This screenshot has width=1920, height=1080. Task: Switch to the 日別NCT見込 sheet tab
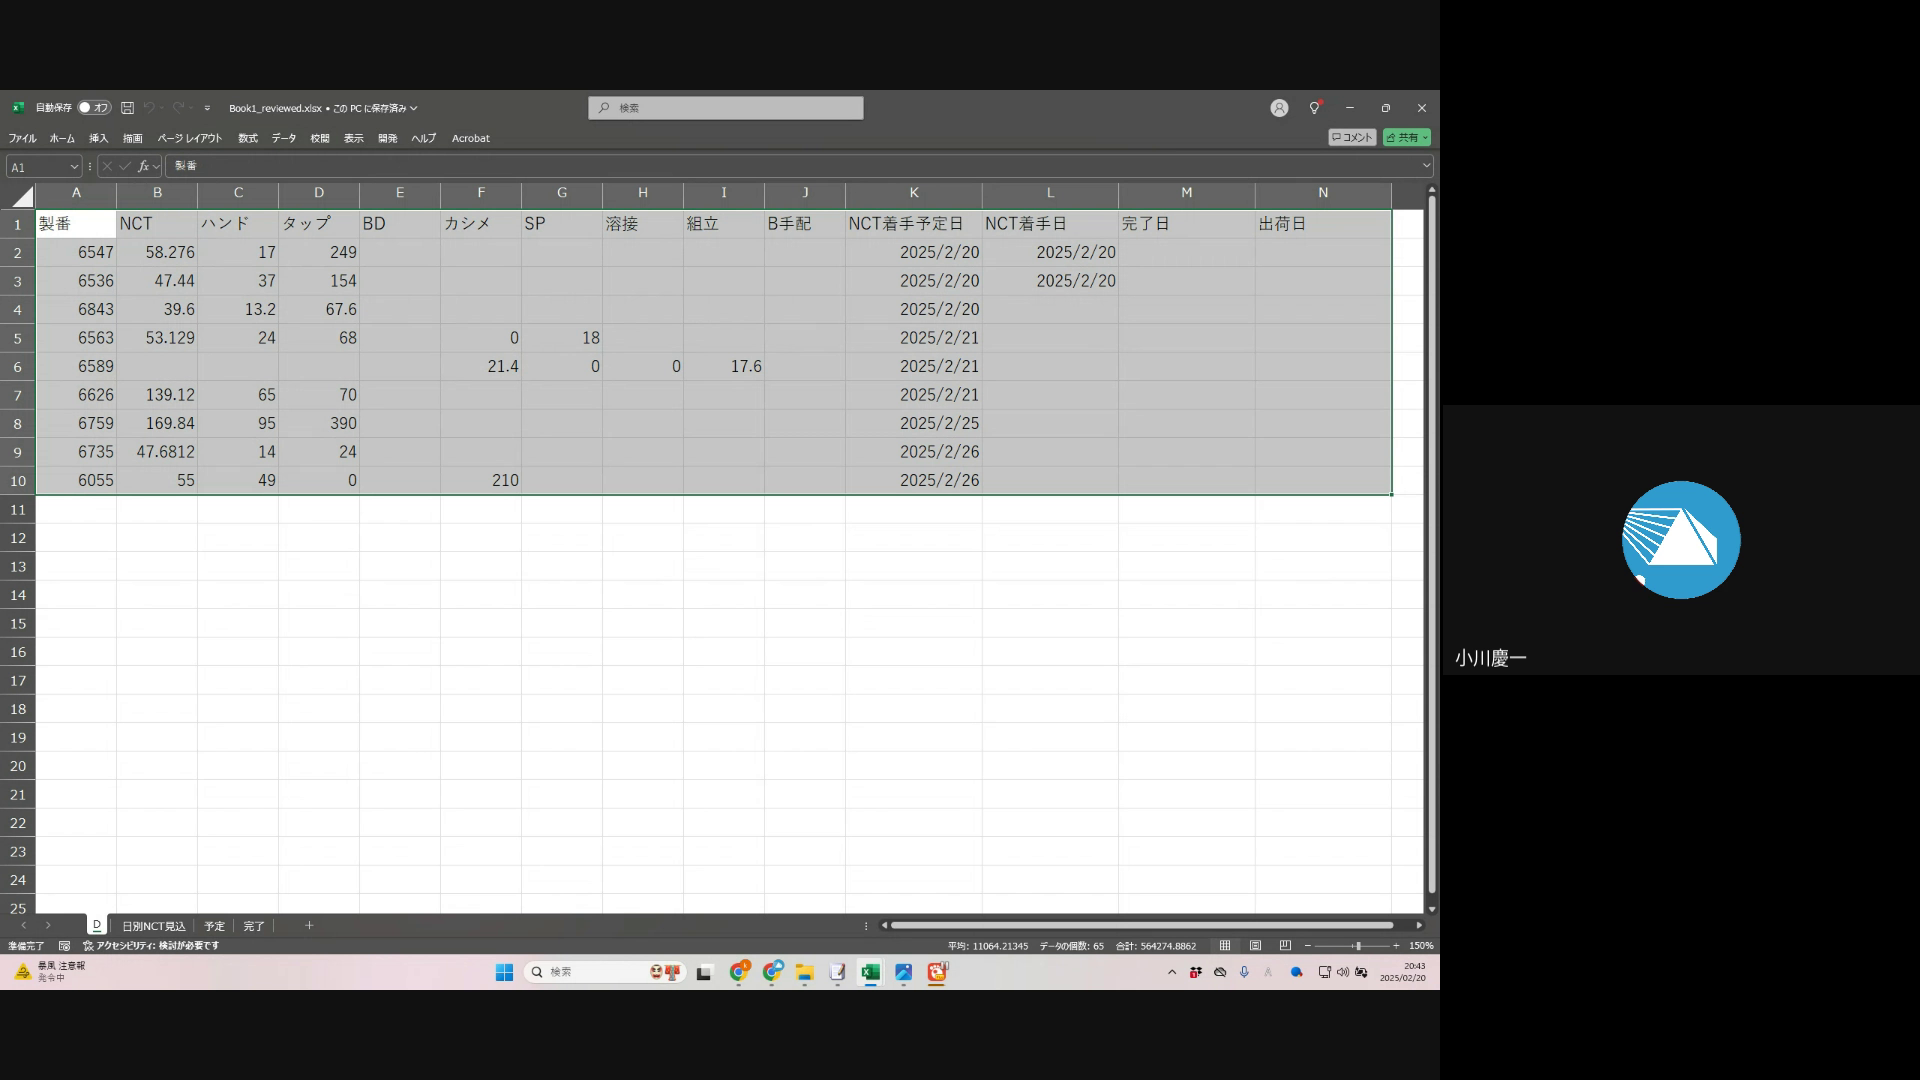pos(153,926)
